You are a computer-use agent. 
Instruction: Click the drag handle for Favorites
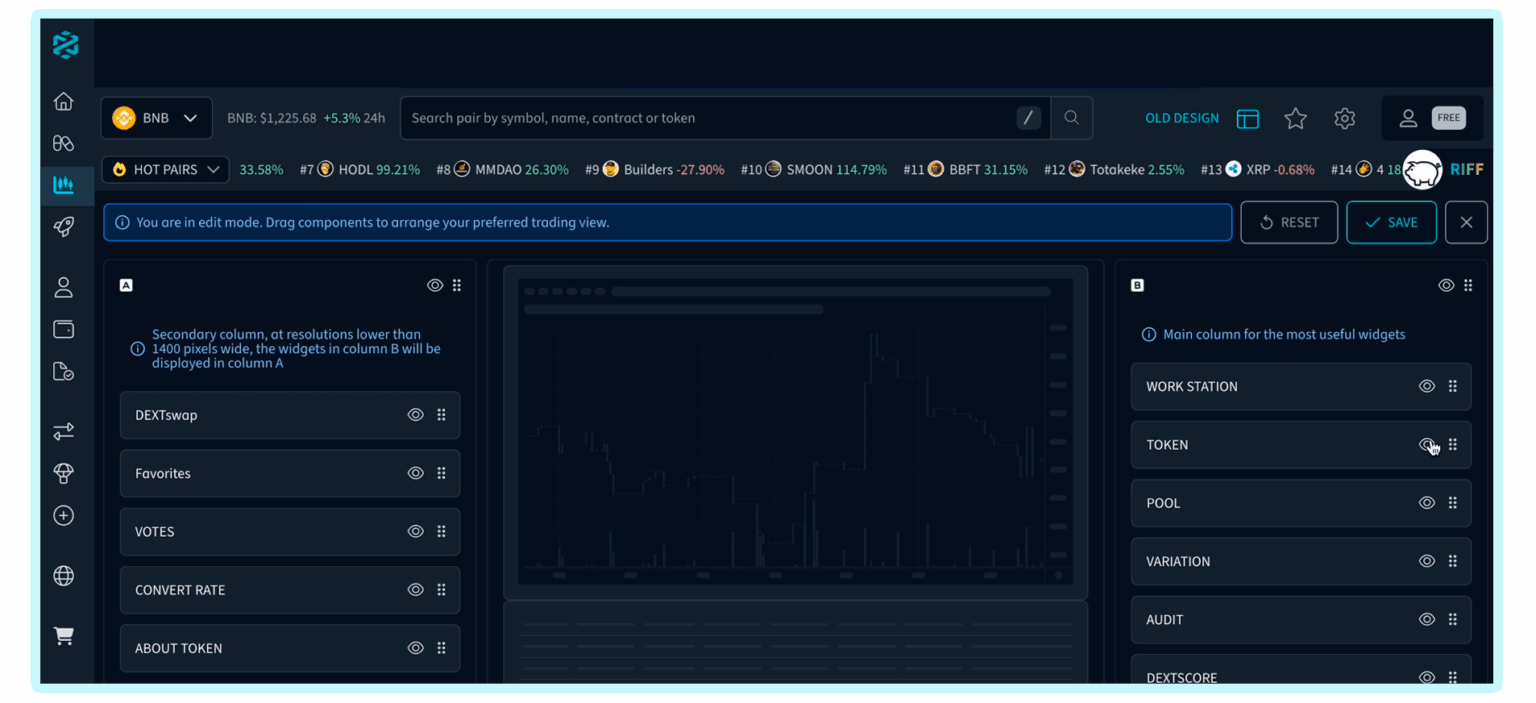[x=441, y=473]
